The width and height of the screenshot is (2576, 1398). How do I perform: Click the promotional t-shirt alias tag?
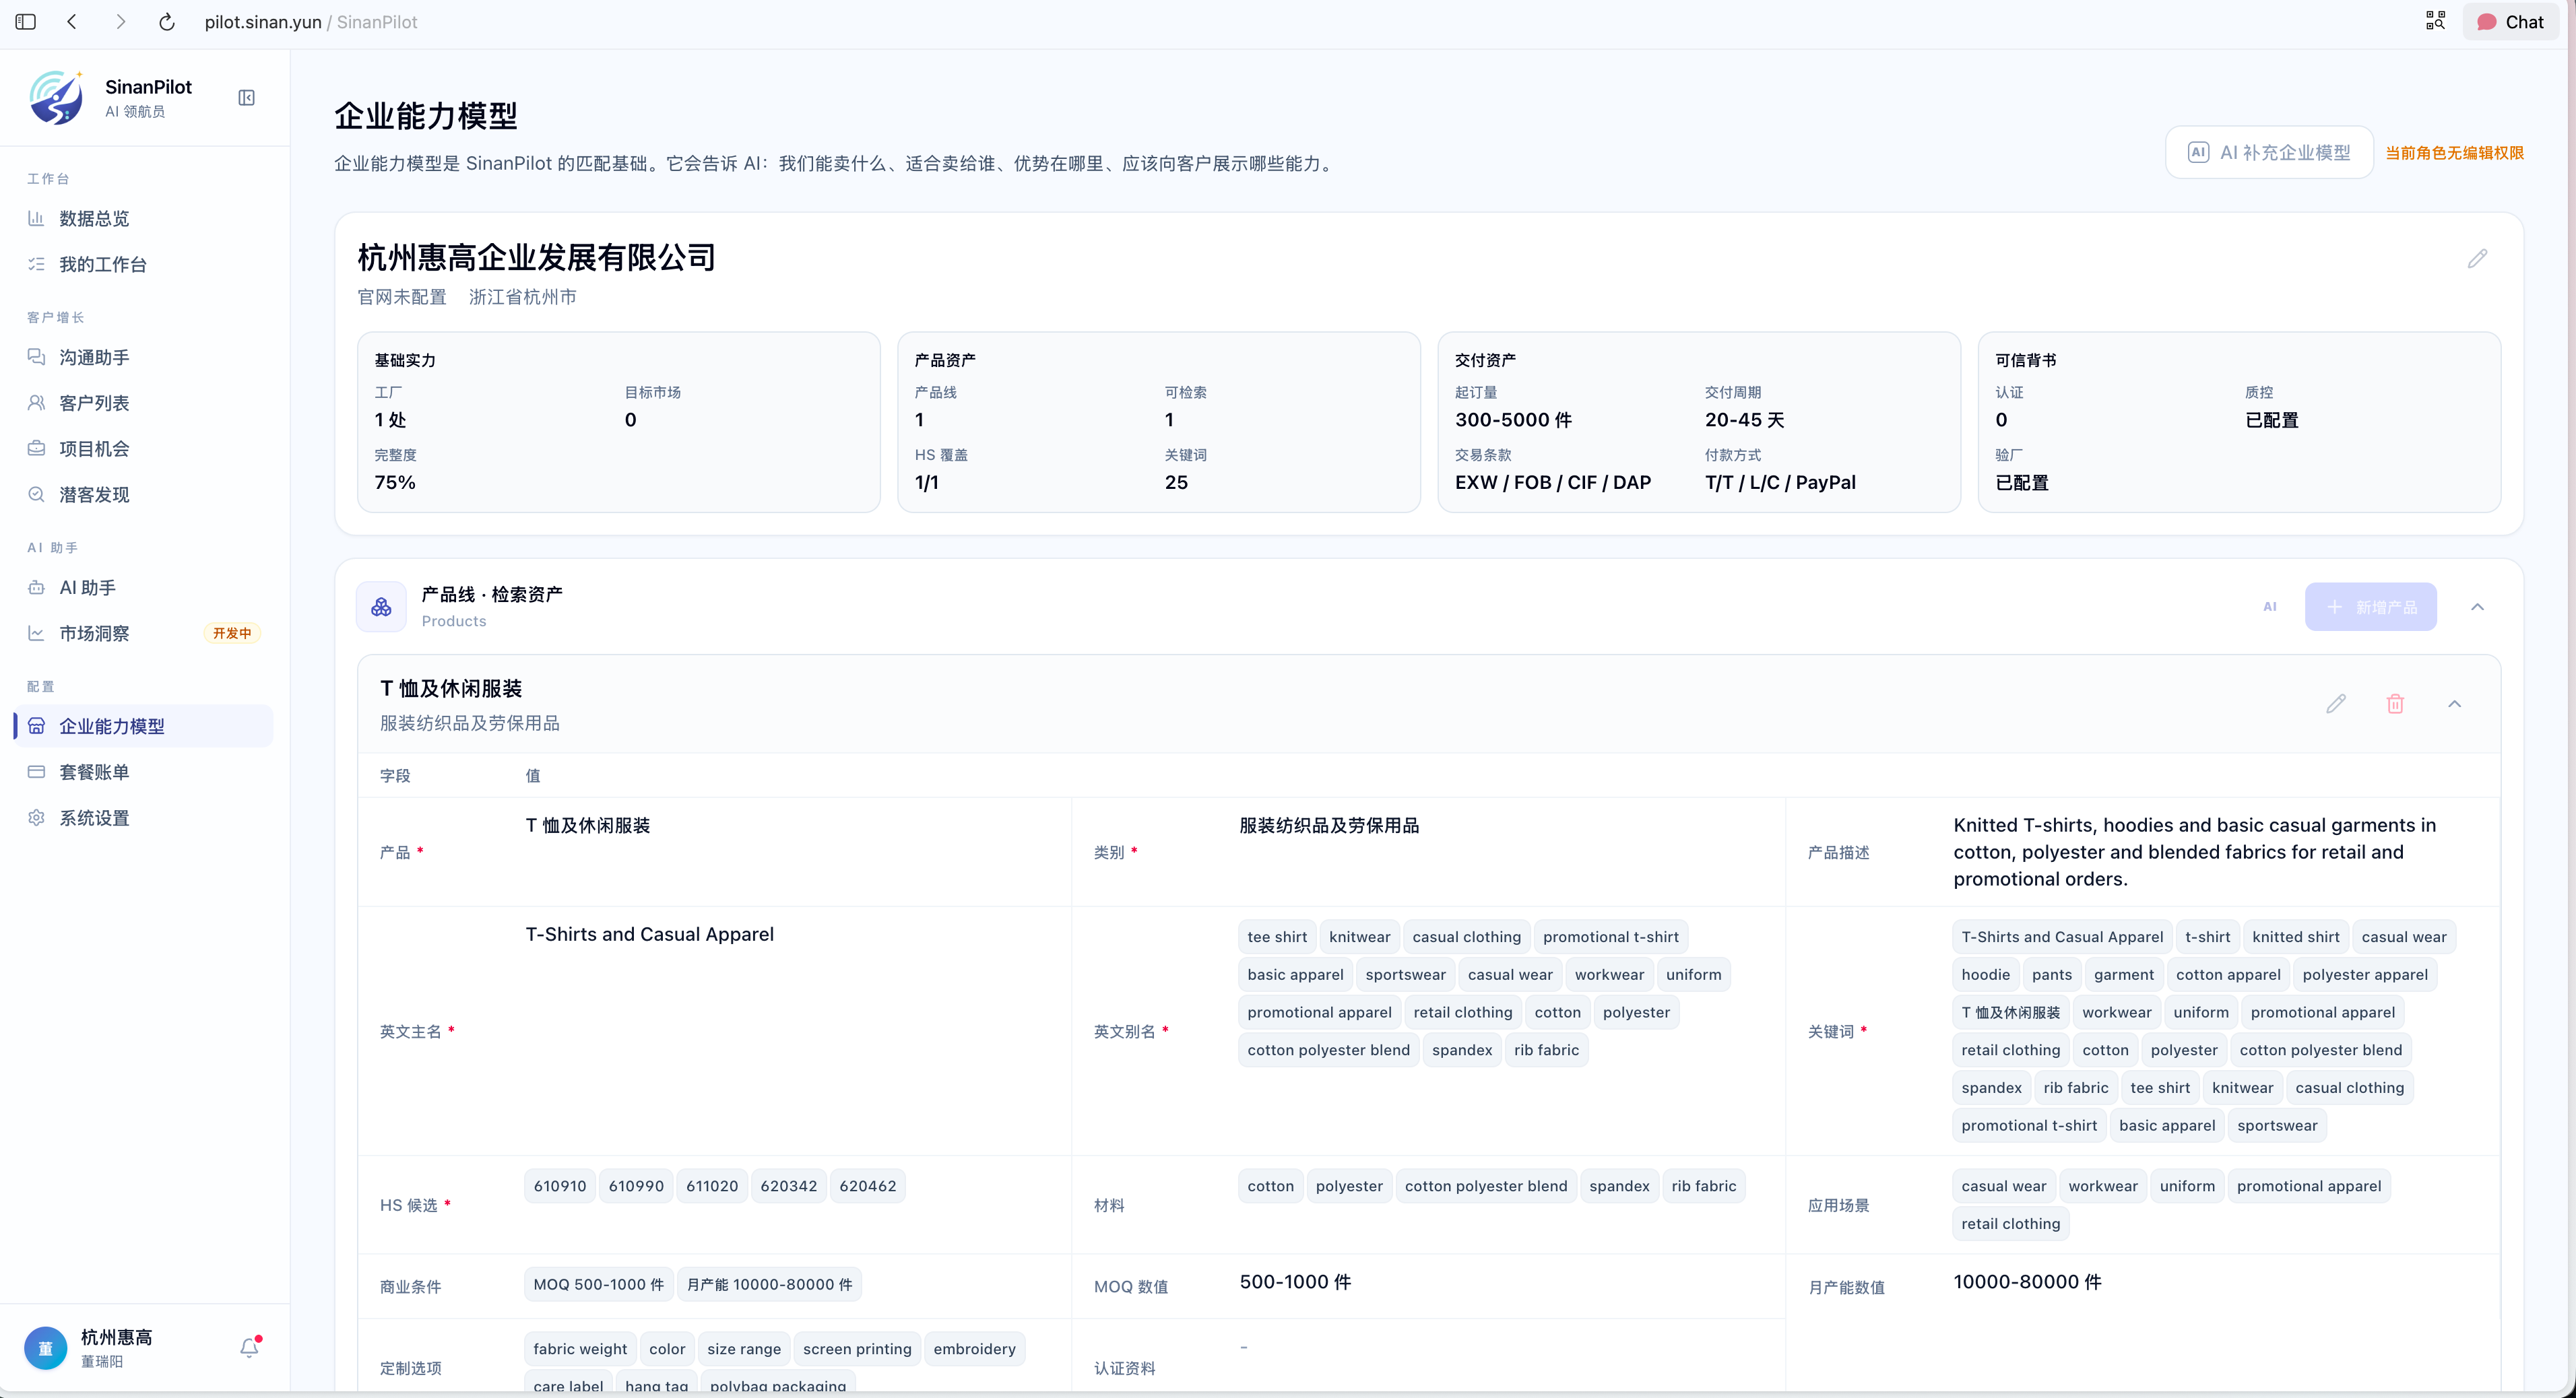[1610, 937]
